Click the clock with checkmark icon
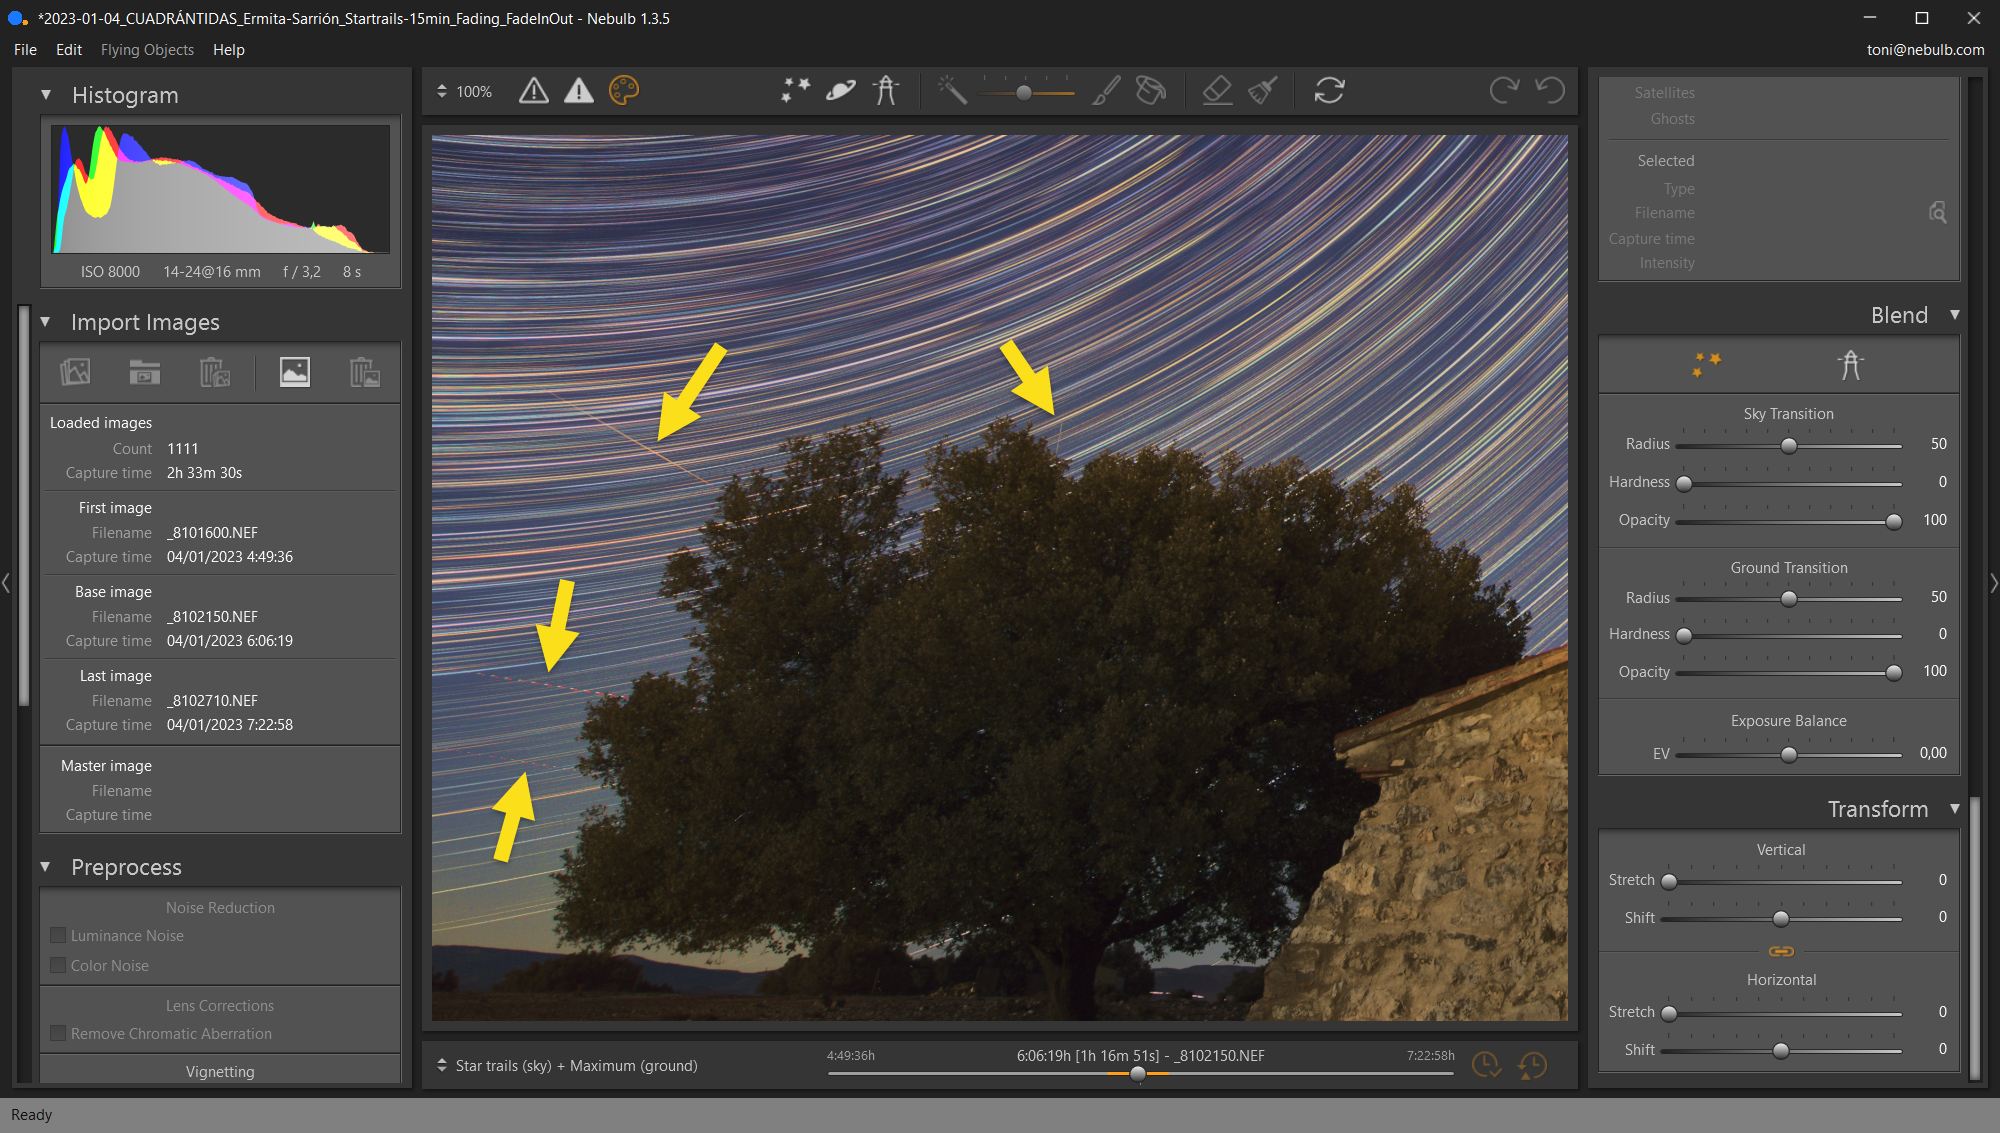 [1486, 1065]
